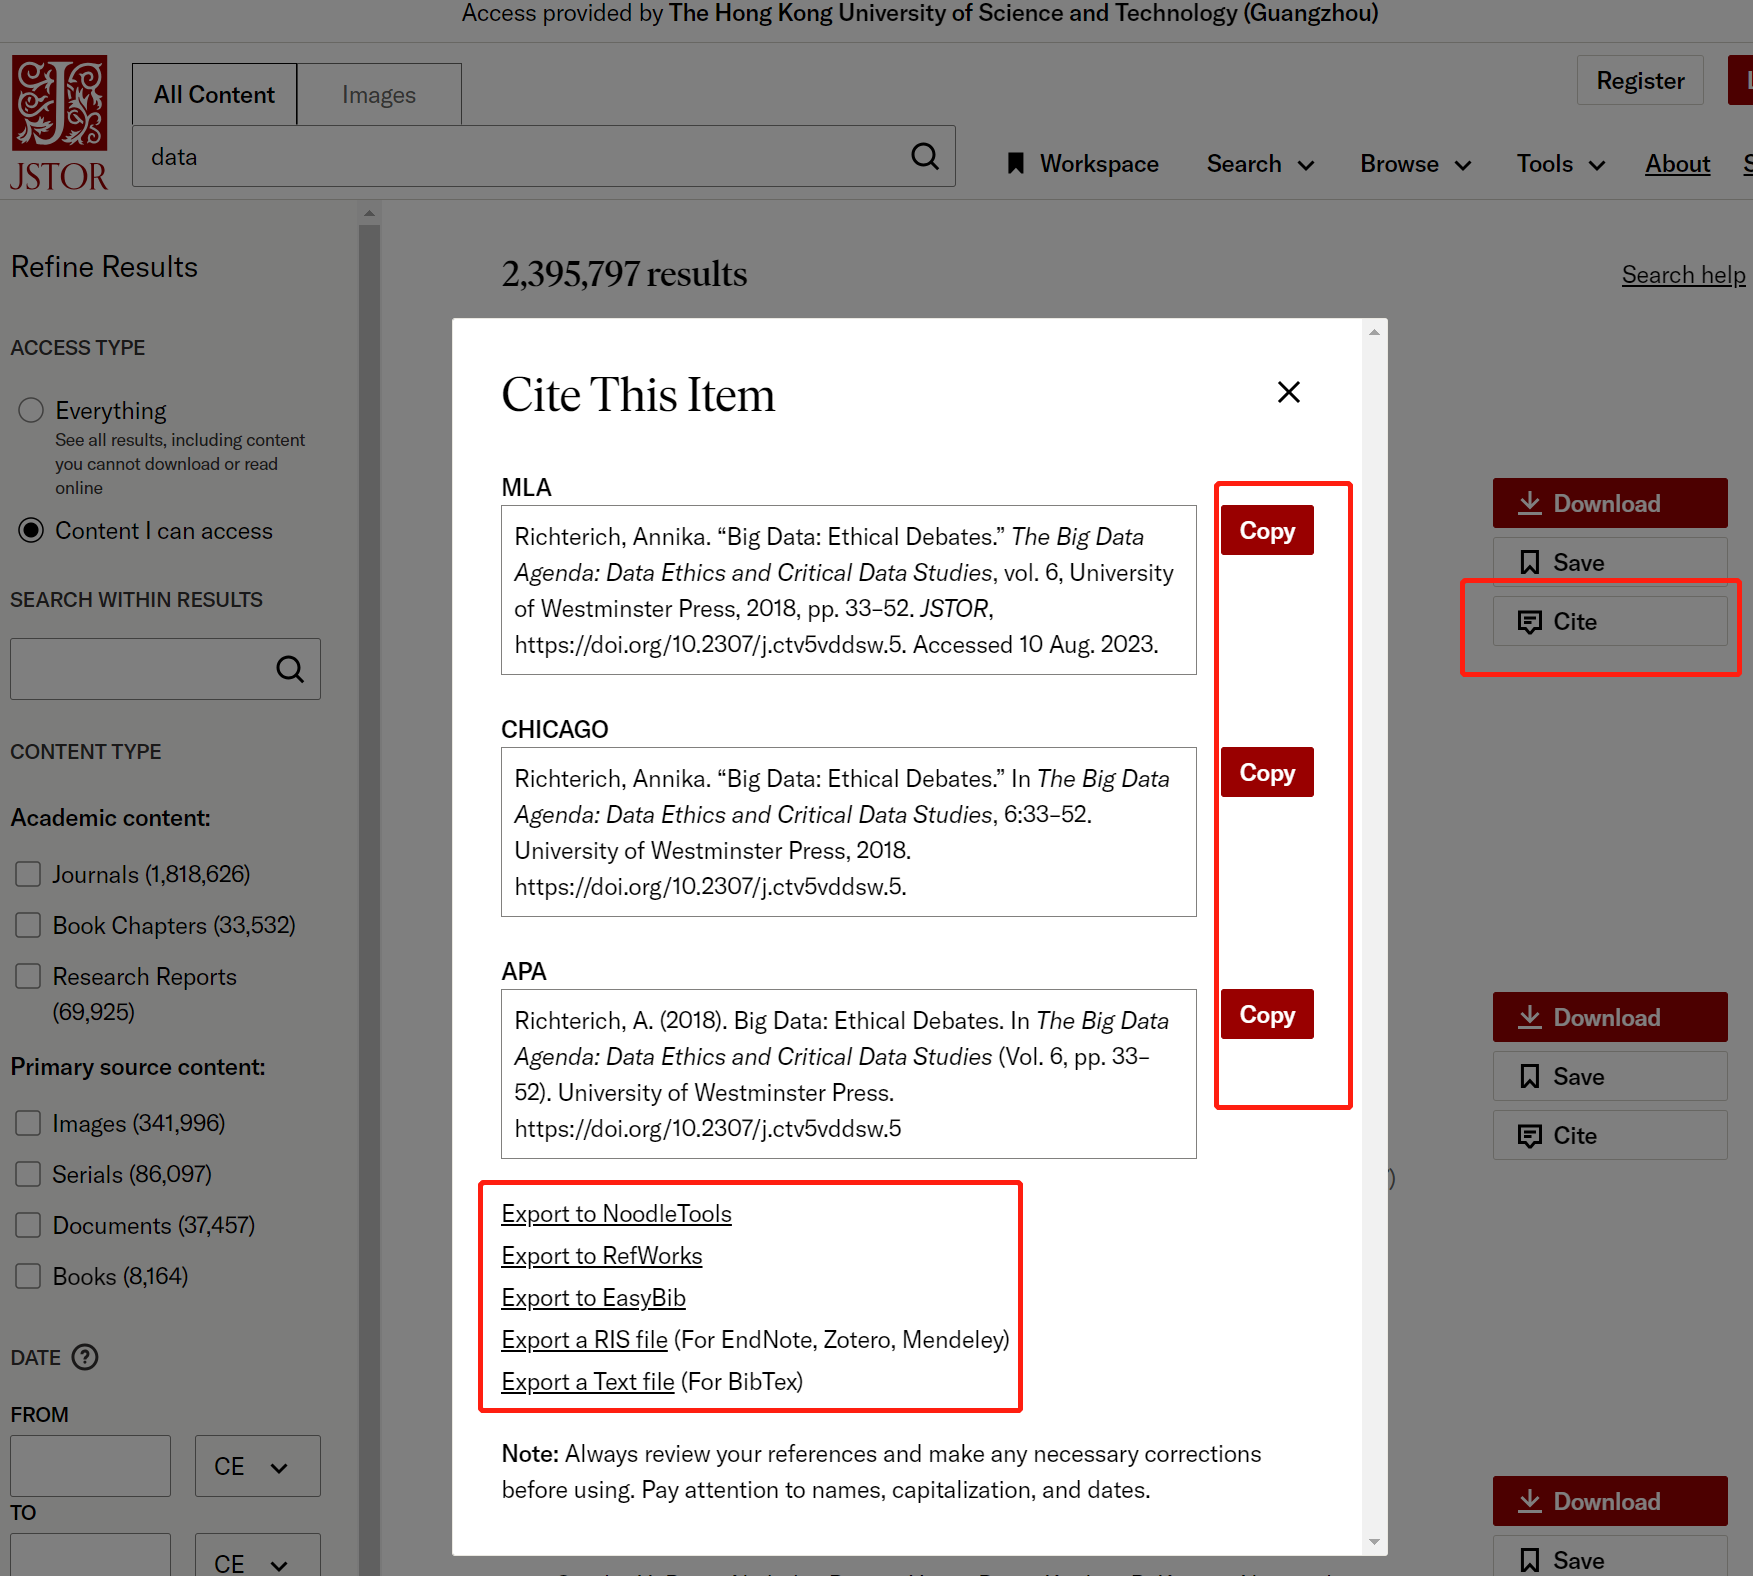
Task: Open Workspace via the bookmark icon
Action: coord(1015,163)
